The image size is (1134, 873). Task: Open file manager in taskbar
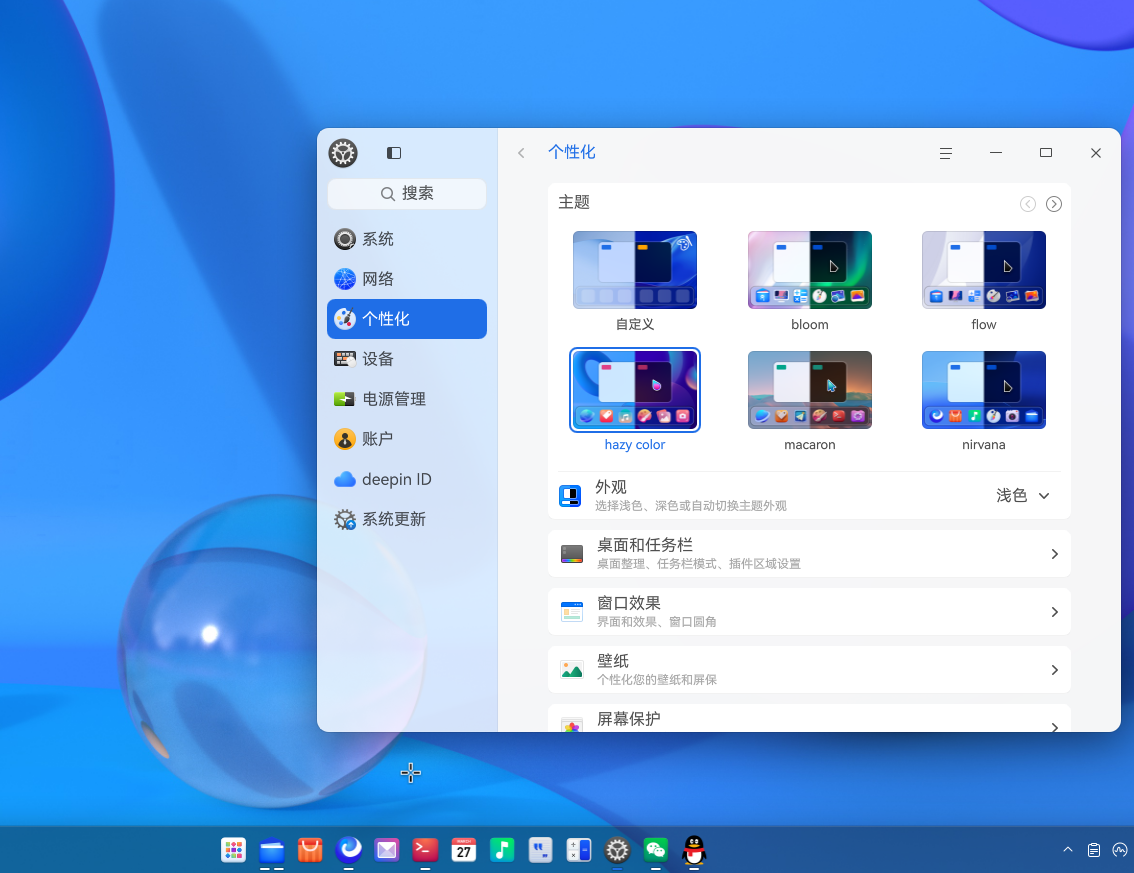271,850
